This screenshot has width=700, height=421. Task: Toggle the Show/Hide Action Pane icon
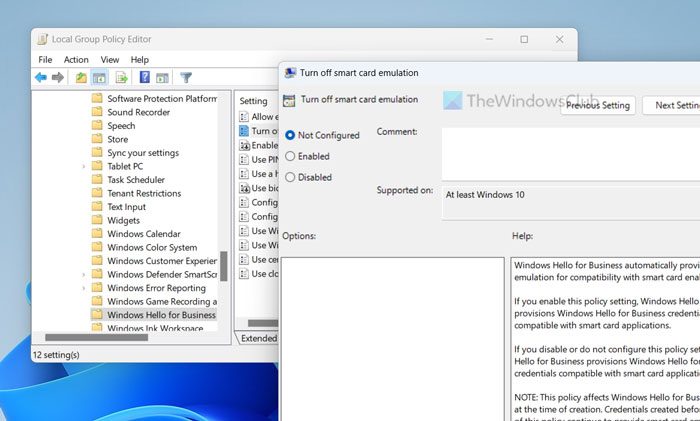click(x=162, y=78)
